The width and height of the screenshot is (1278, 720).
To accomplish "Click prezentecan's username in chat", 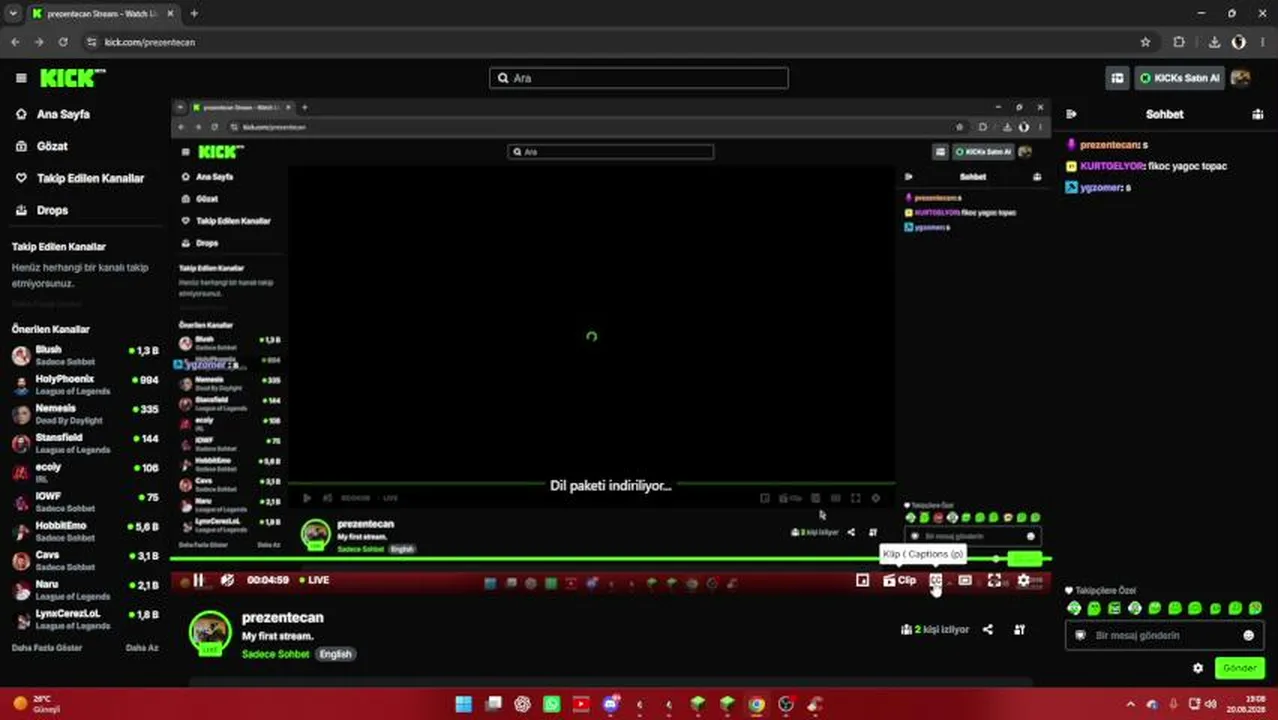I will [1109, 145].
